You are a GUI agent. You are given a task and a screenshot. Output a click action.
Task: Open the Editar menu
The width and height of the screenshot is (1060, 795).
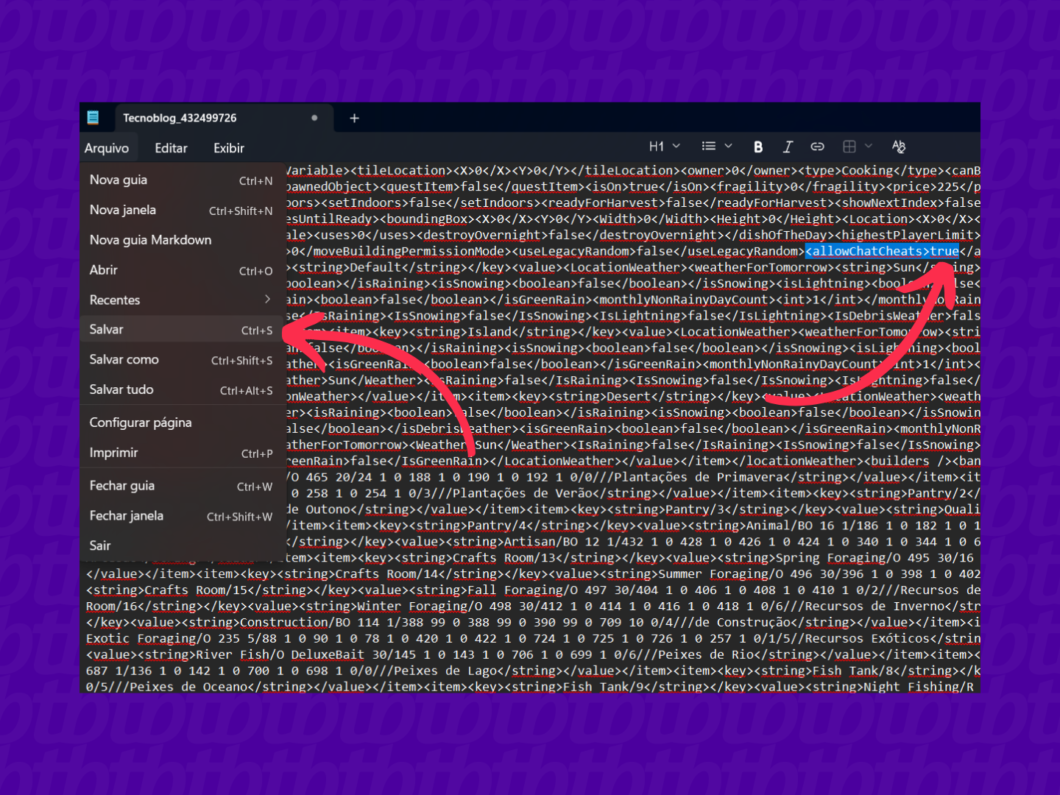pyautogui.click(x=171, y=148)
